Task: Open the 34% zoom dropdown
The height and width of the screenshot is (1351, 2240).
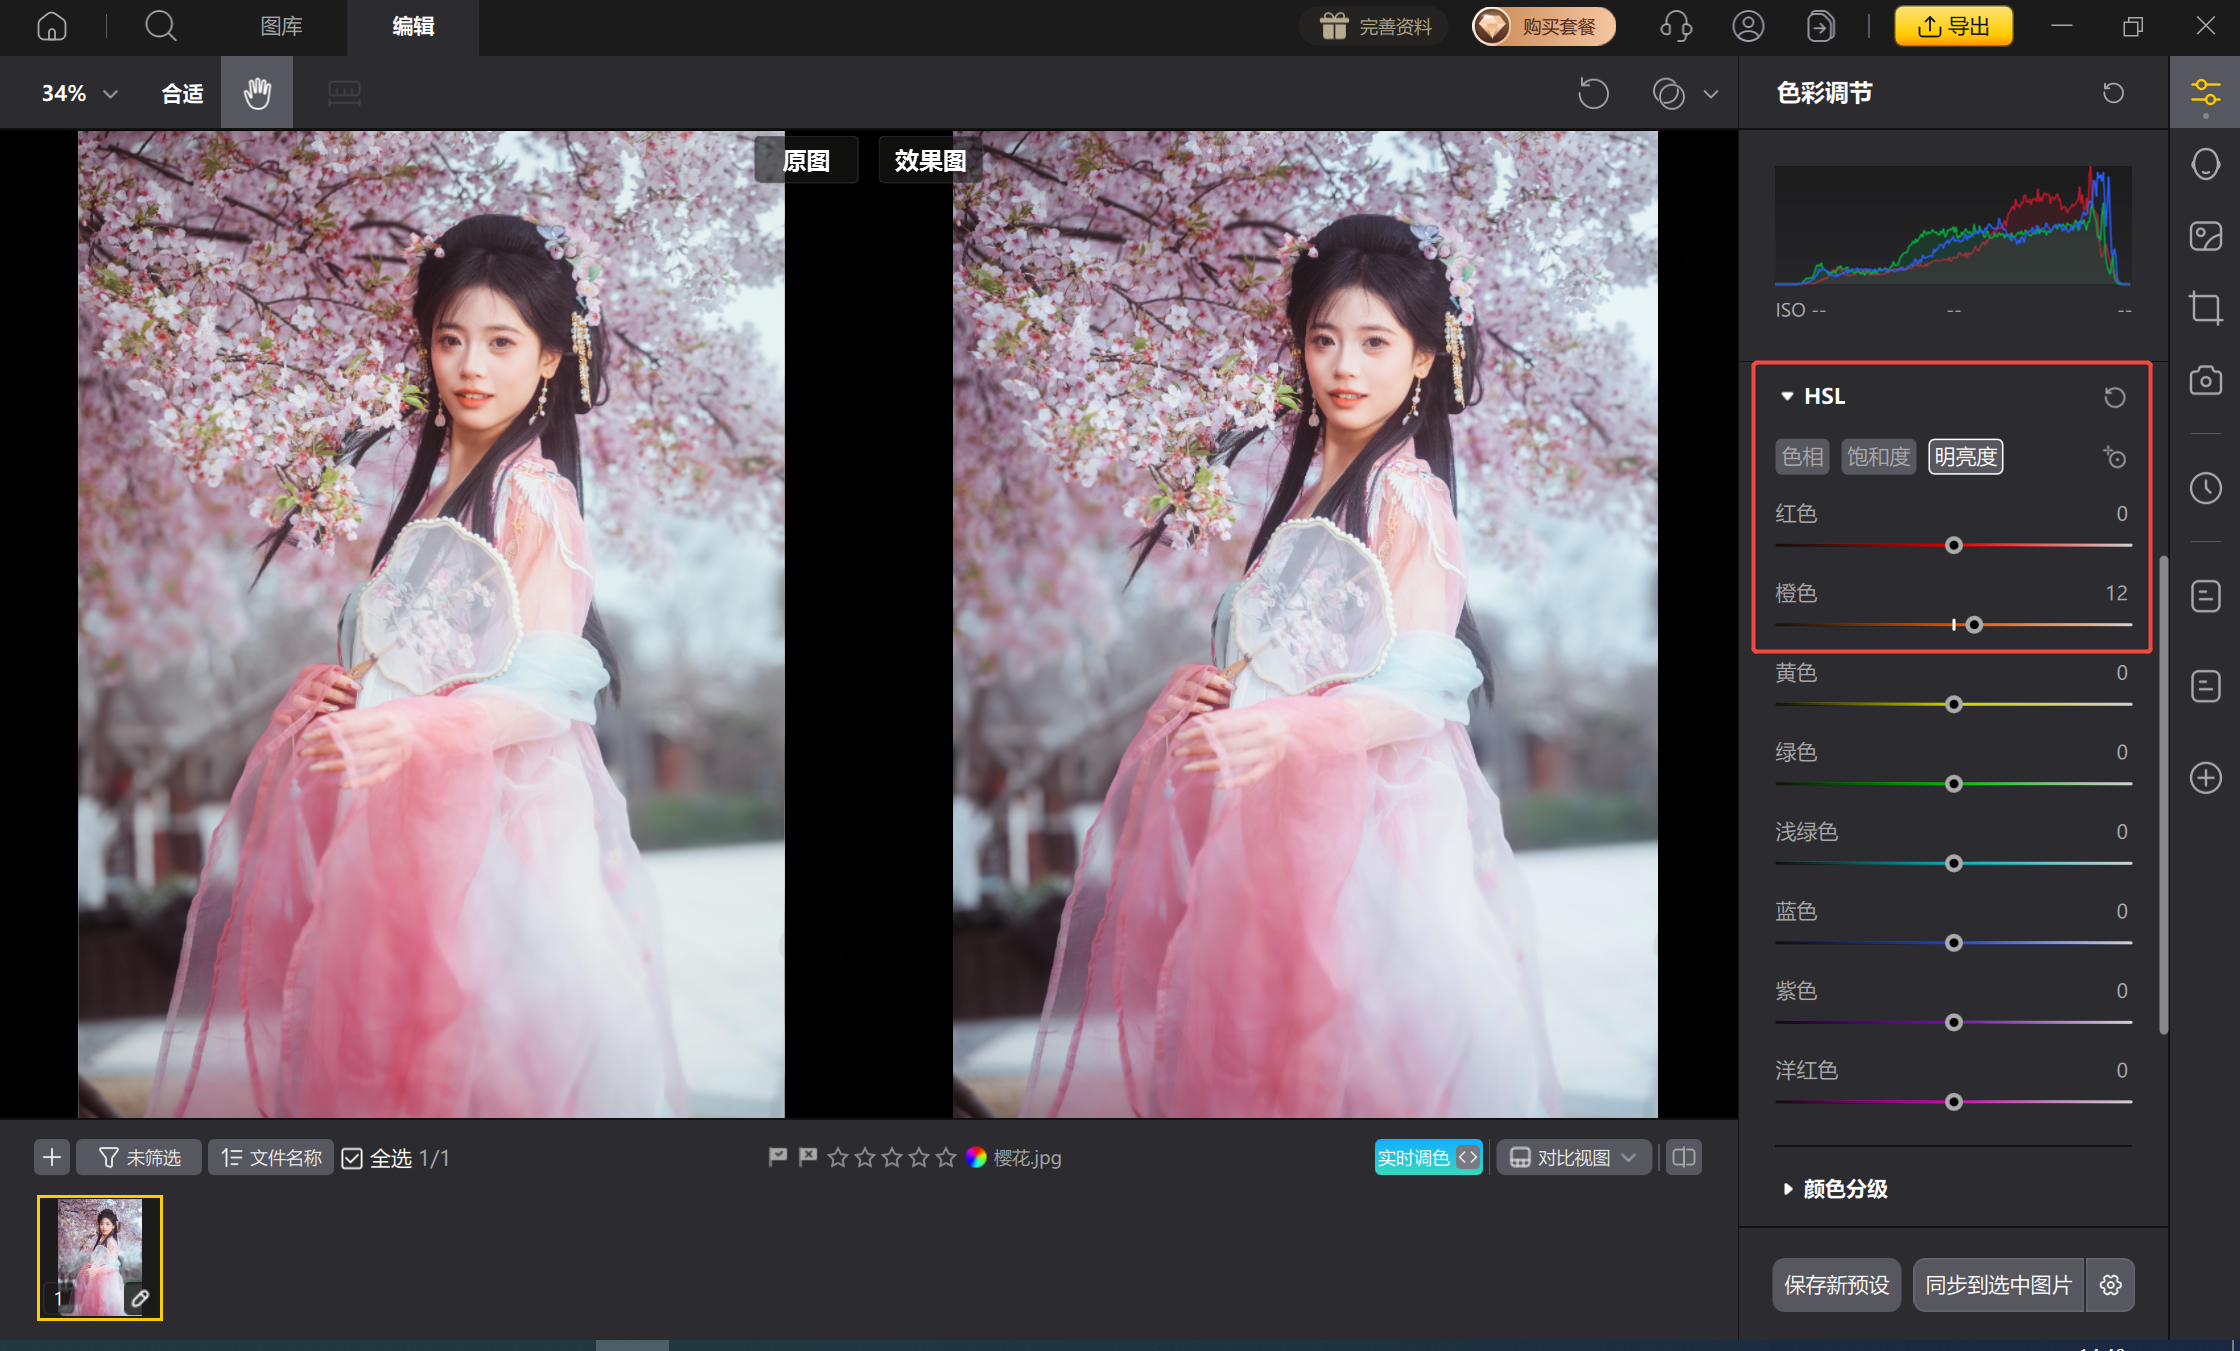Action: coord(80,93)
